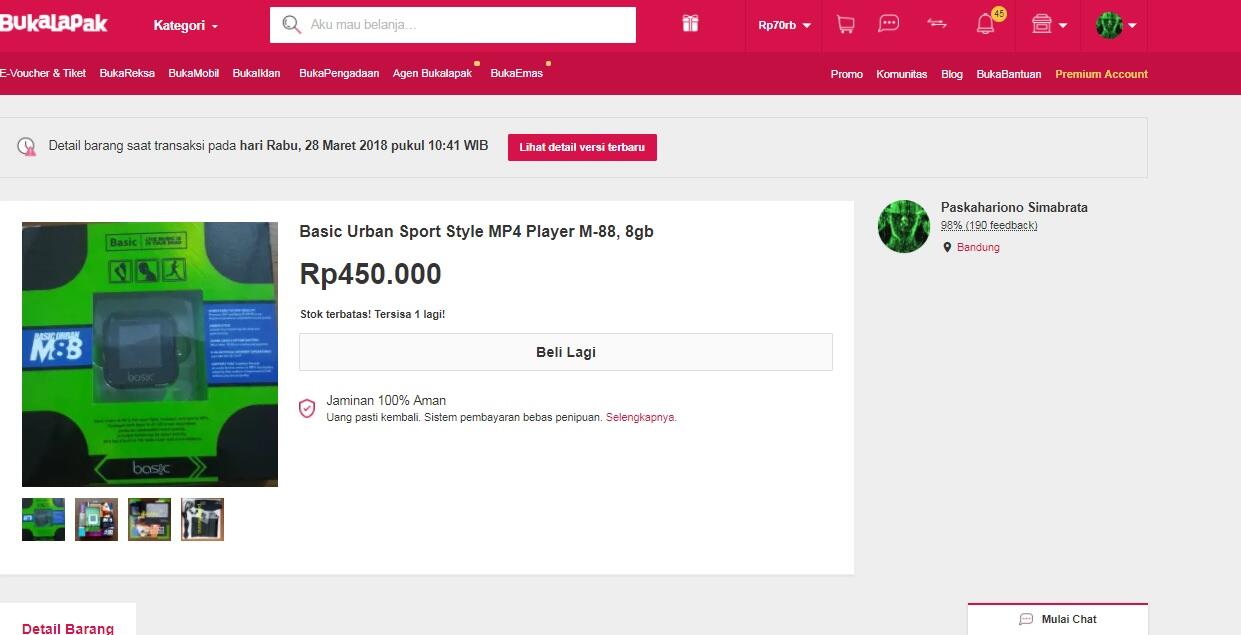Expand the Rp70rb balance dropdown
This screenshot has width=1241, height=635.
[x=784, y=25]
